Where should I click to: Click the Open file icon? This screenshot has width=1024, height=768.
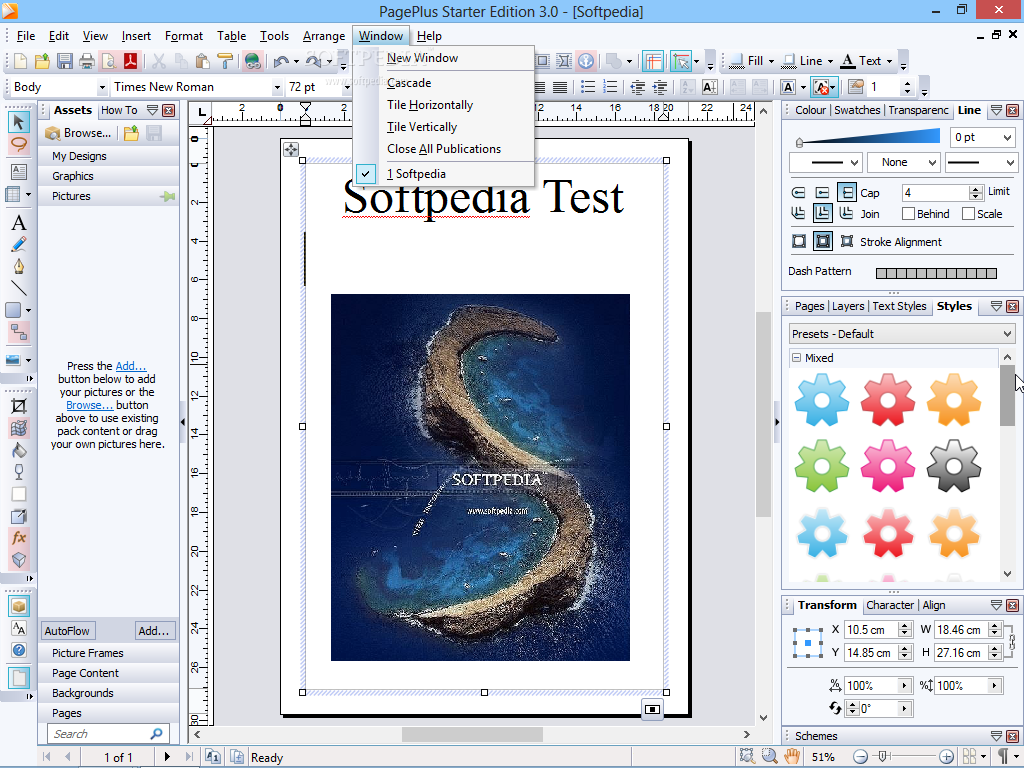click(42, 61)
